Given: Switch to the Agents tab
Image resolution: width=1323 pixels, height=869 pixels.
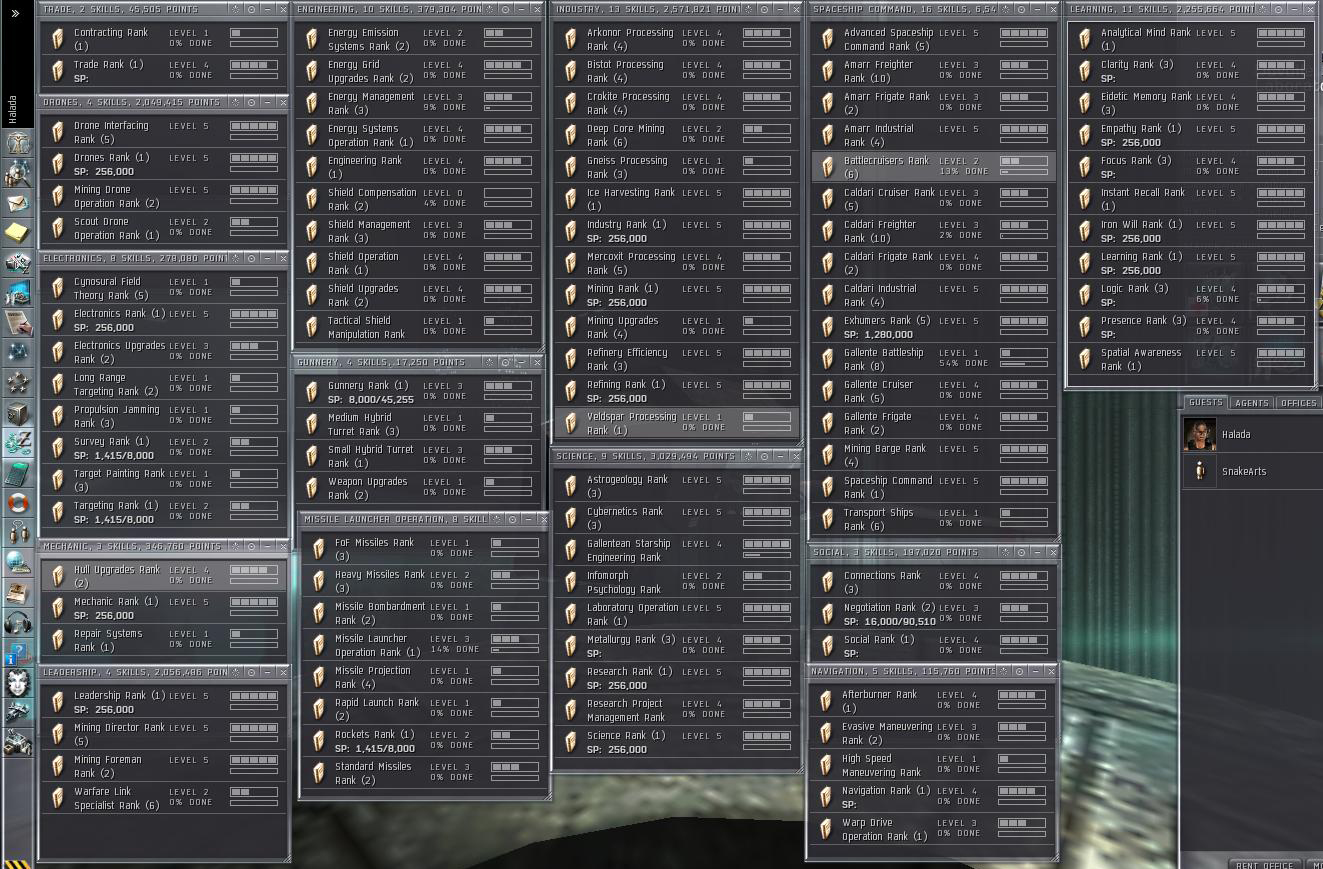Looking at the screenshot, I should point(1251,402).
